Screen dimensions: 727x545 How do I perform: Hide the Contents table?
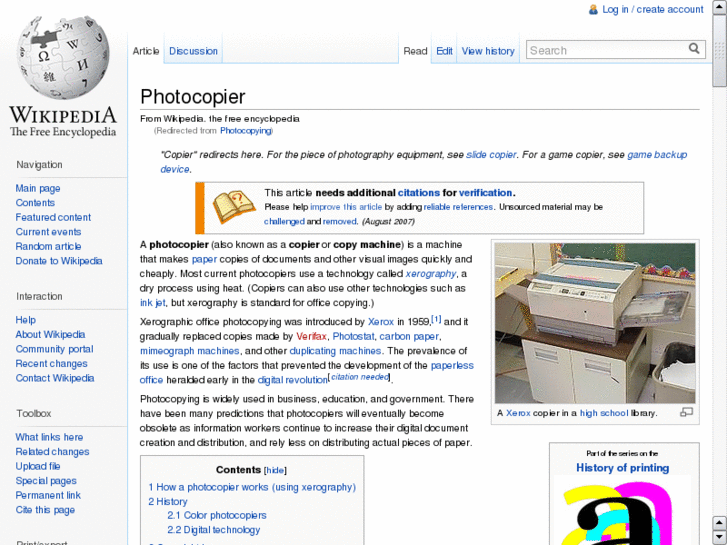(x=275, y=470)
